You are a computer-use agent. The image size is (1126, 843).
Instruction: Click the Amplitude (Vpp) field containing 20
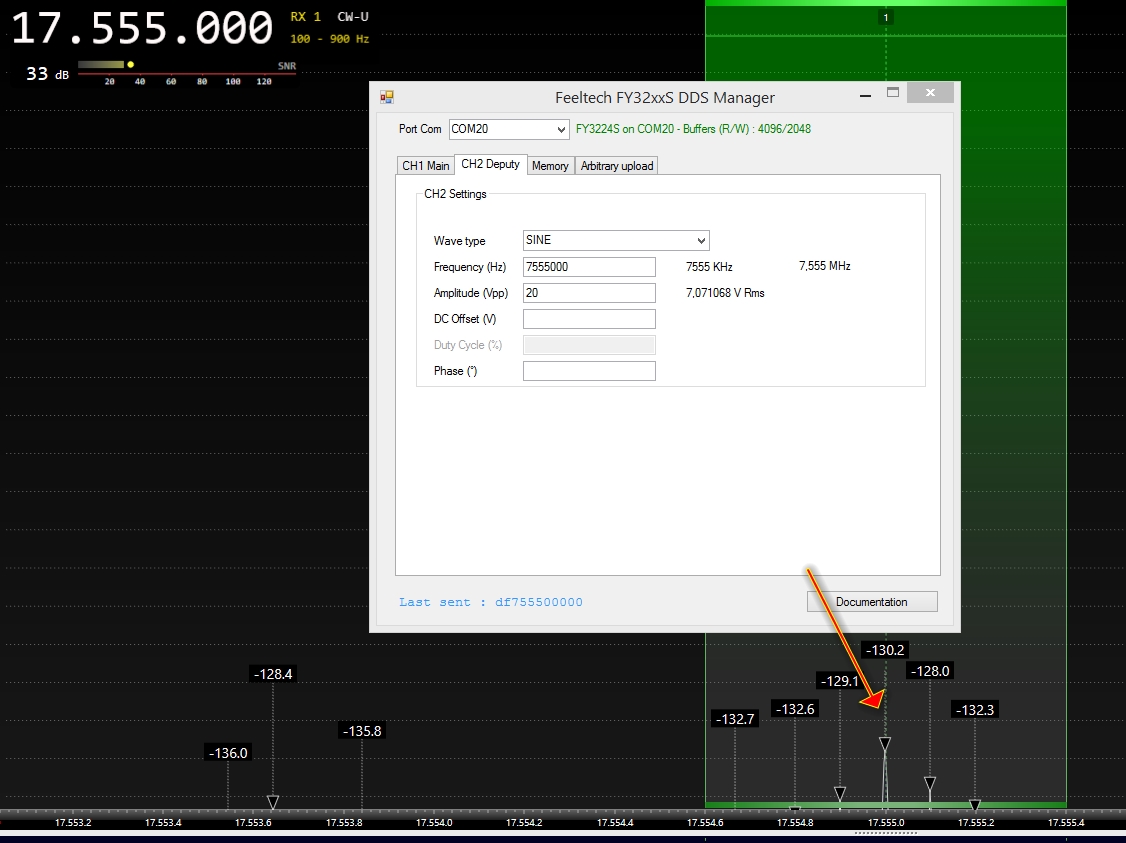589,293
